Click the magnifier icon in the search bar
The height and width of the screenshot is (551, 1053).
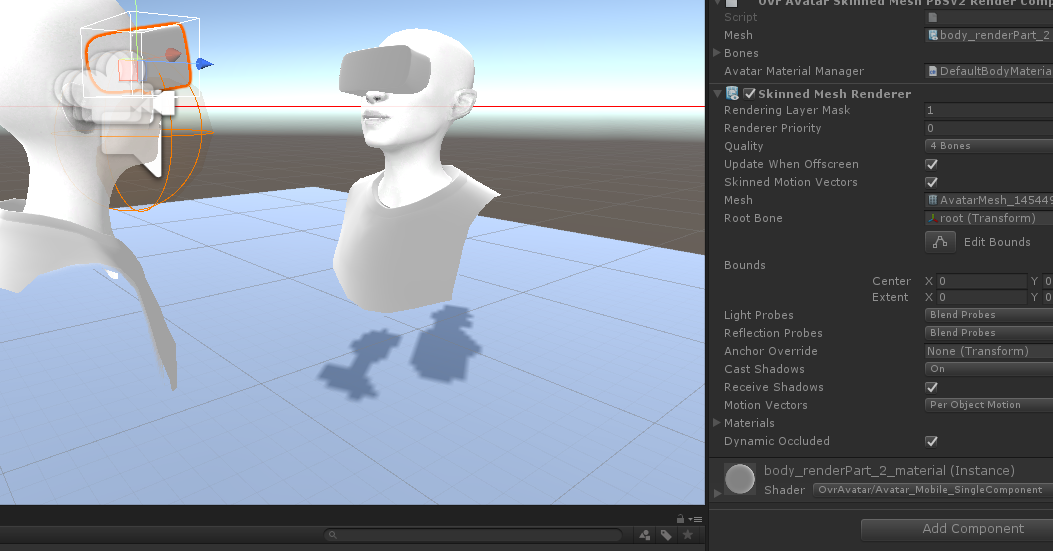pos(332,535)
